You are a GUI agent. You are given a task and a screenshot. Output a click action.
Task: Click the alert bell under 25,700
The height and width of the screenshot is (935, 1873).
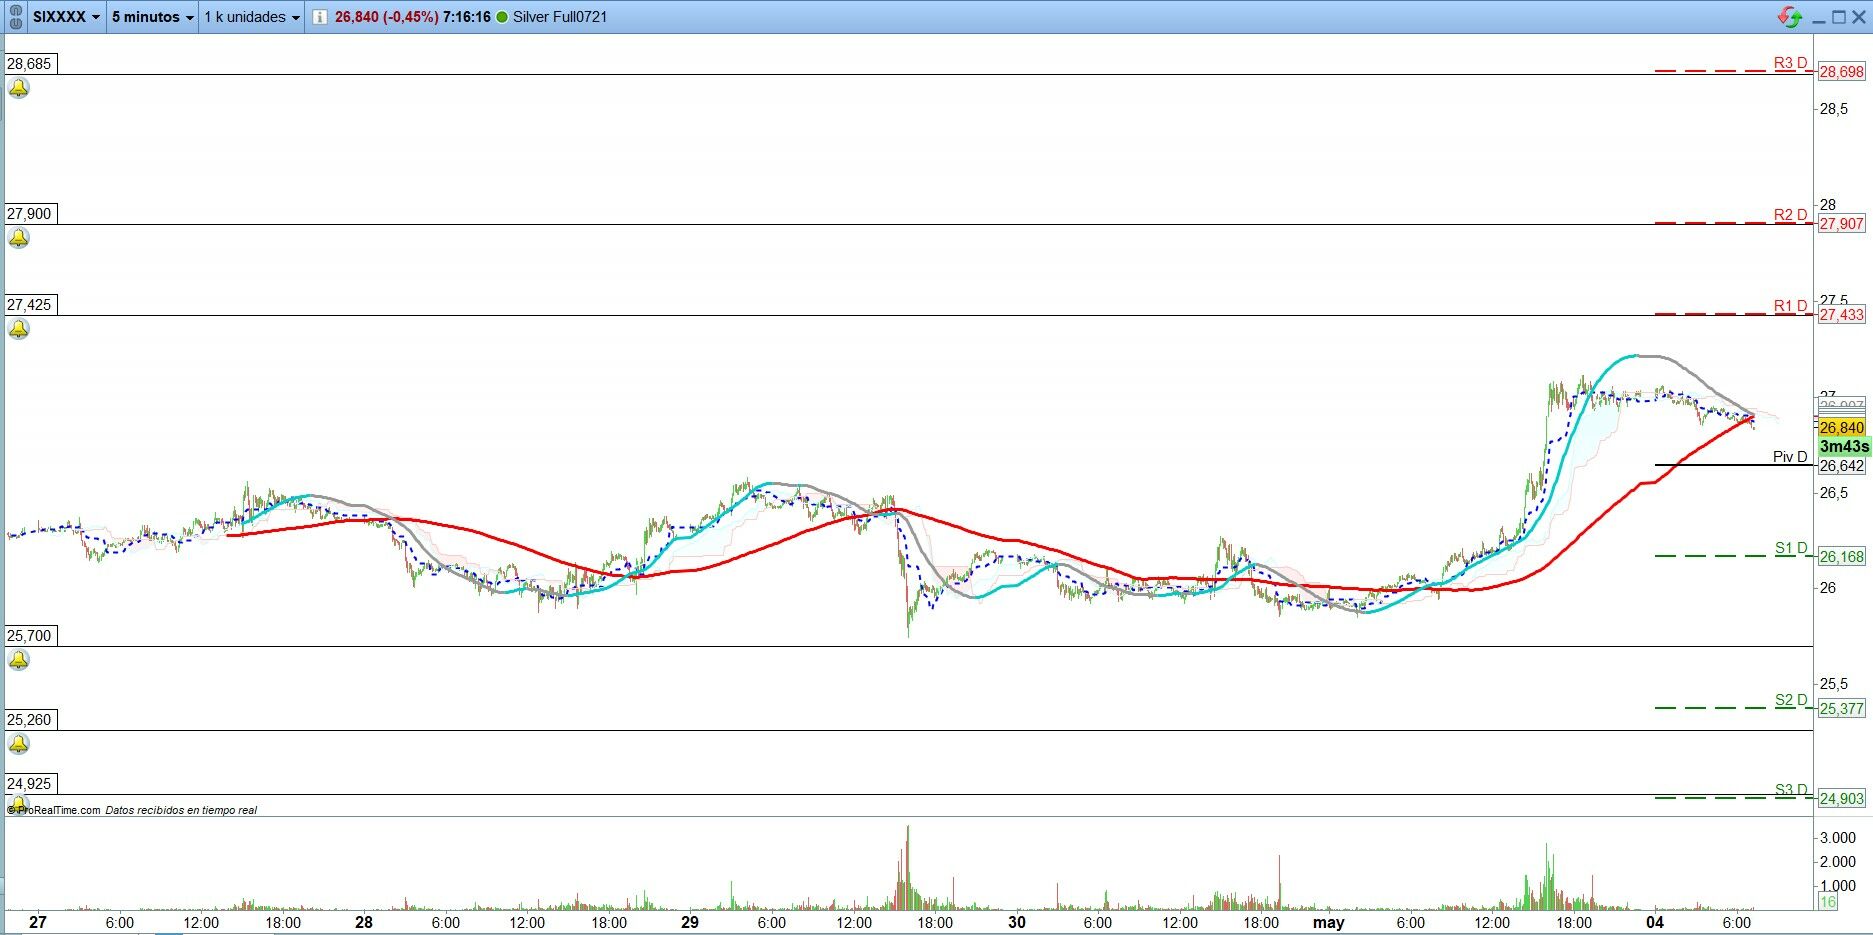(x=19, y=660)
